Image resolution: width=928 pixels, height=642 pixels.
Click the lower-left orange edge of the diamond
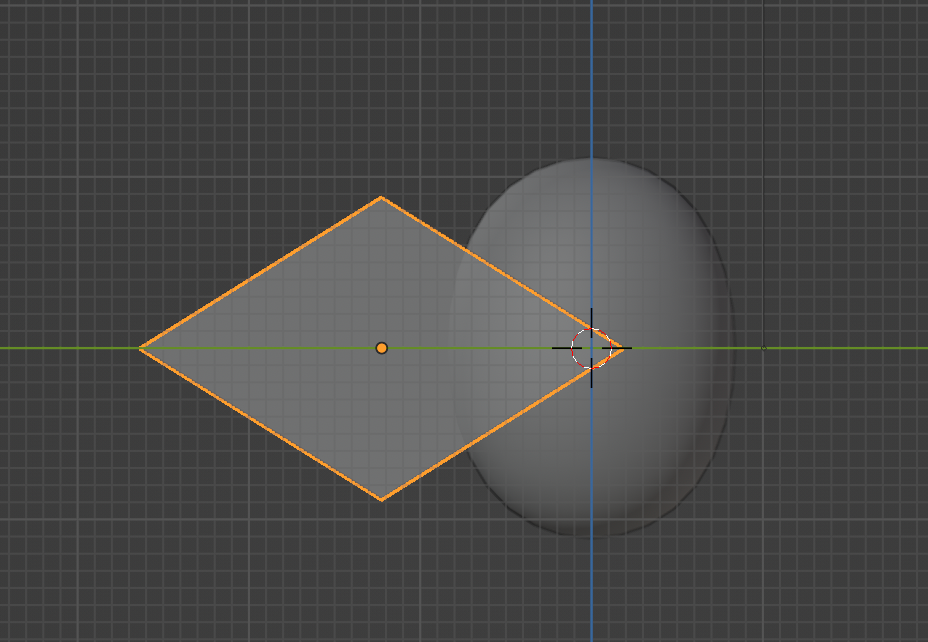click(x=260, y=423)
